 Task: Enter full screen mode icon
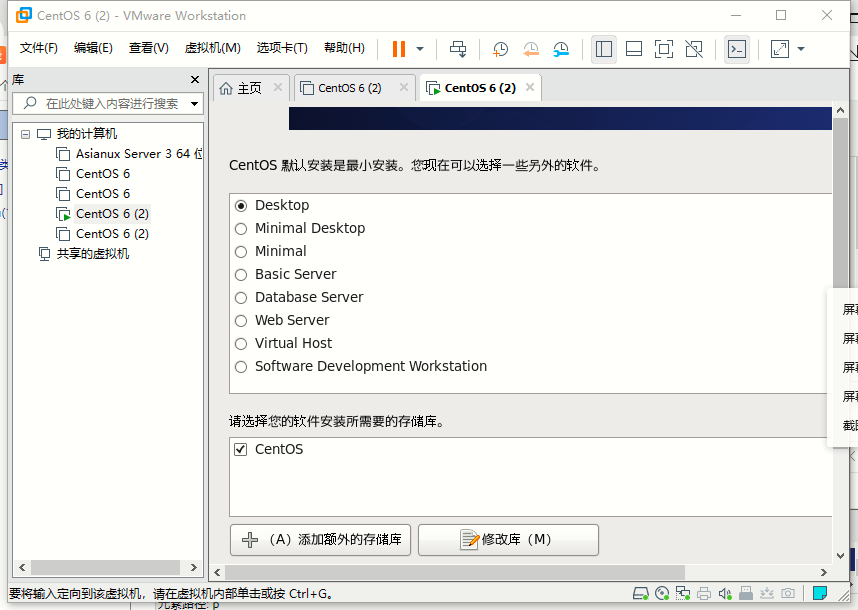(664, 49)
